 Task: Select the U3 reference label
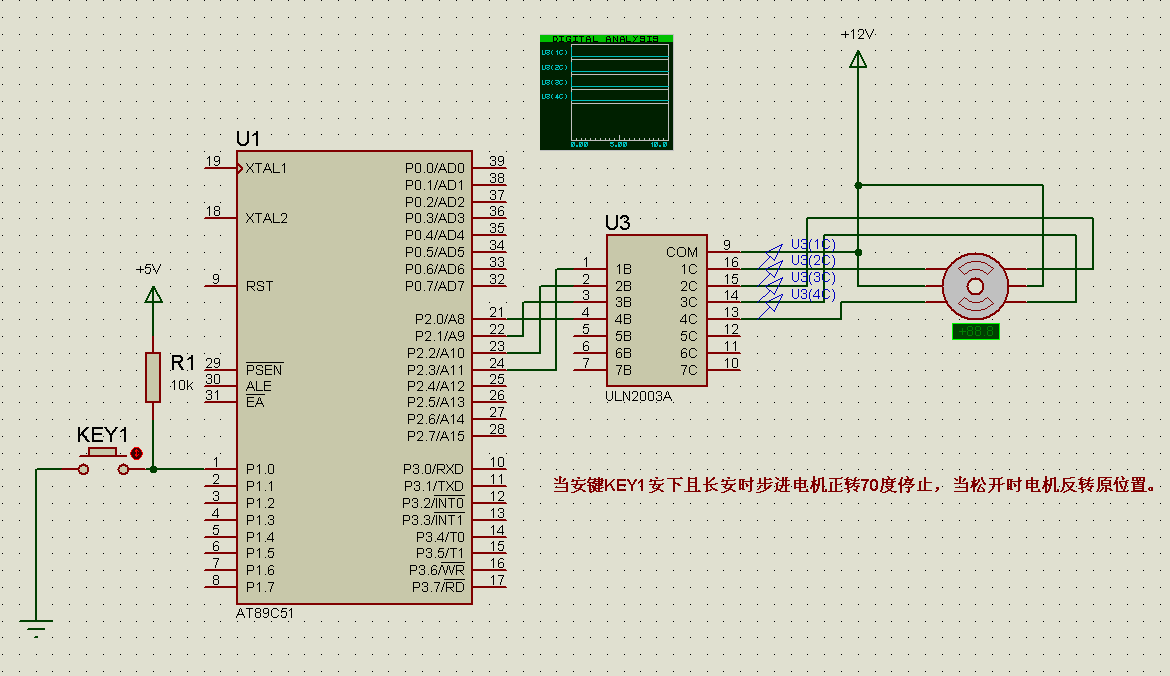[618, 222]
